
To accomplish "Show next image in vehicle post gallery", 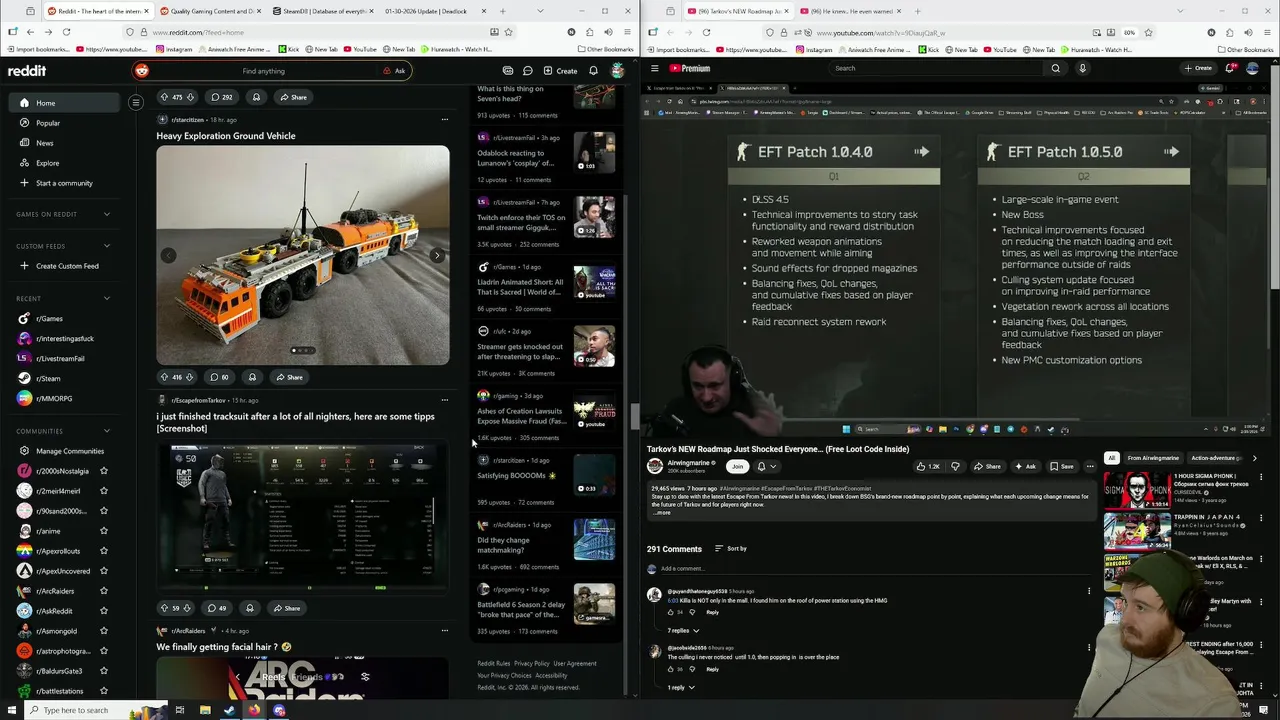I will tap(436, 256).
